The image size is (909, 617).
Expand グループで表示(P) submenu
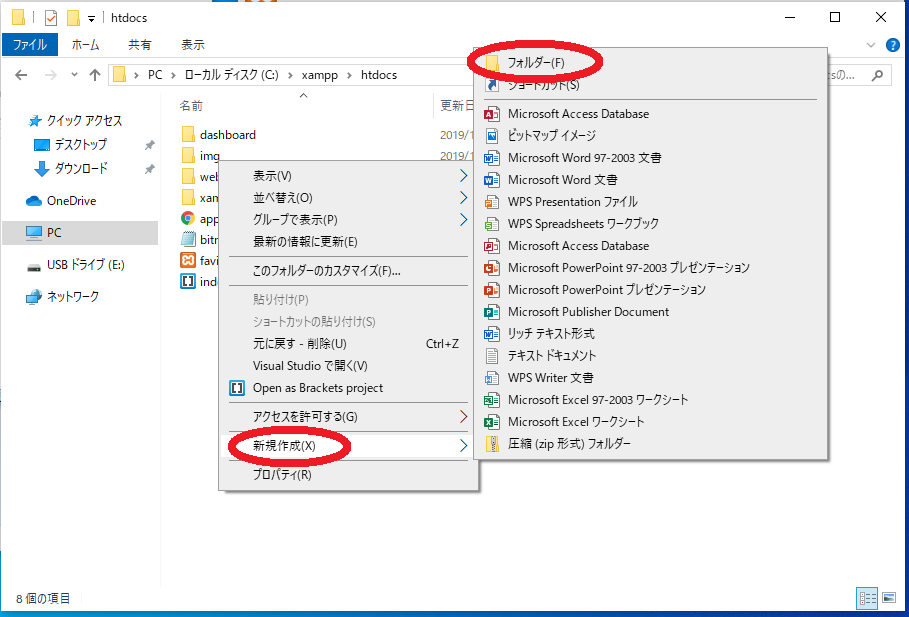[x=463, y=220]
